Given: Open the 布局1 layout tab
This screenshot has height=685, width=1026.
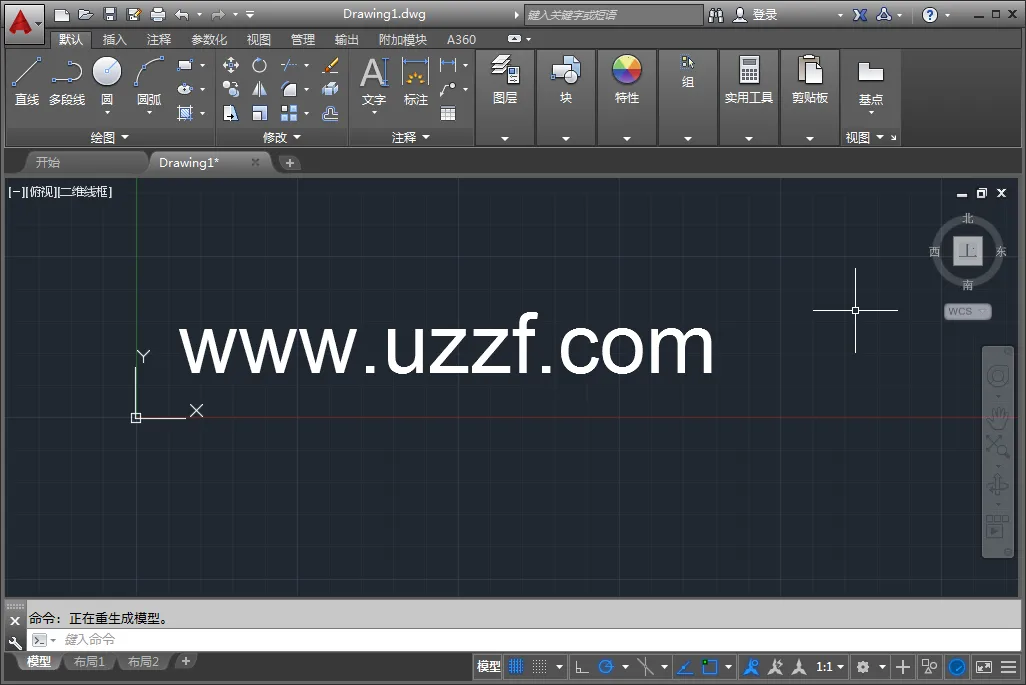Looking at the screenshot, I should click(89, 662).
